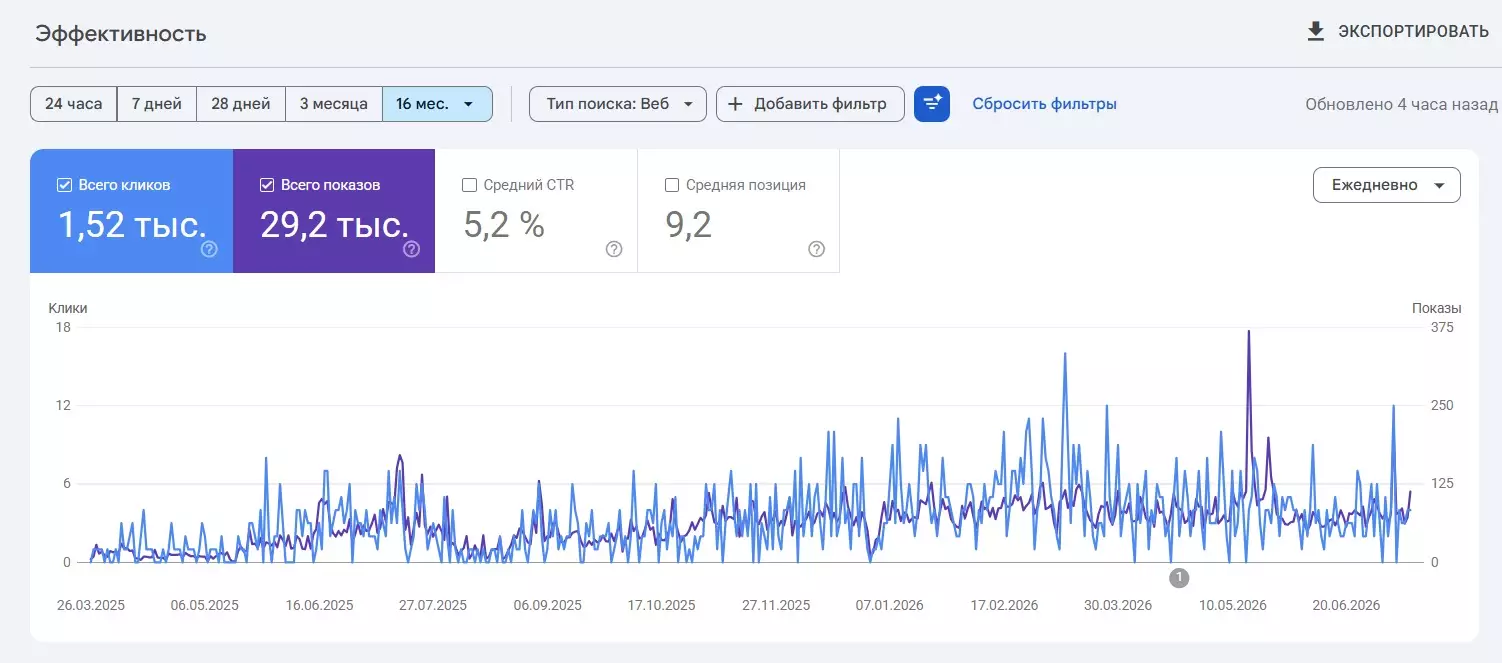Click the Сбросить фильтры link
1502x663 pixels.
(1045, 104)
